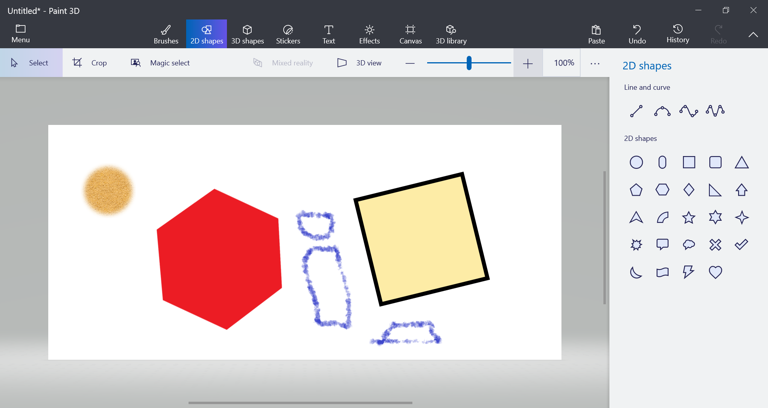Open the more options ellipsis
The image size is (768, 408).
tap(595, 63)
